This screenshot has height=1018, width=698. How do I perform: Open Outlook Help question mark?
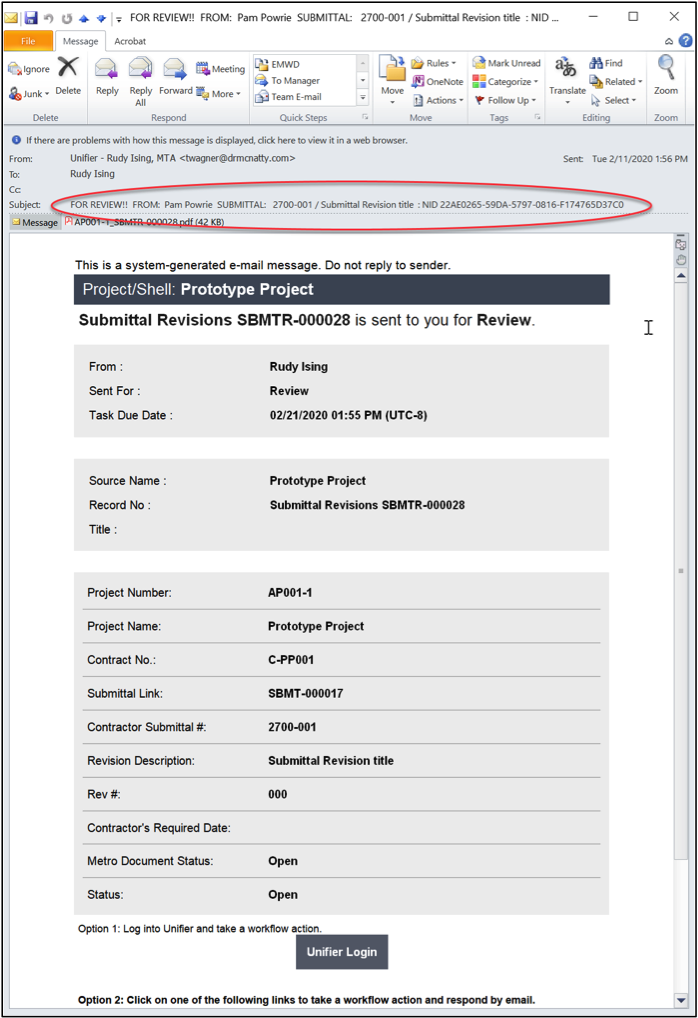tap(686, 40)
